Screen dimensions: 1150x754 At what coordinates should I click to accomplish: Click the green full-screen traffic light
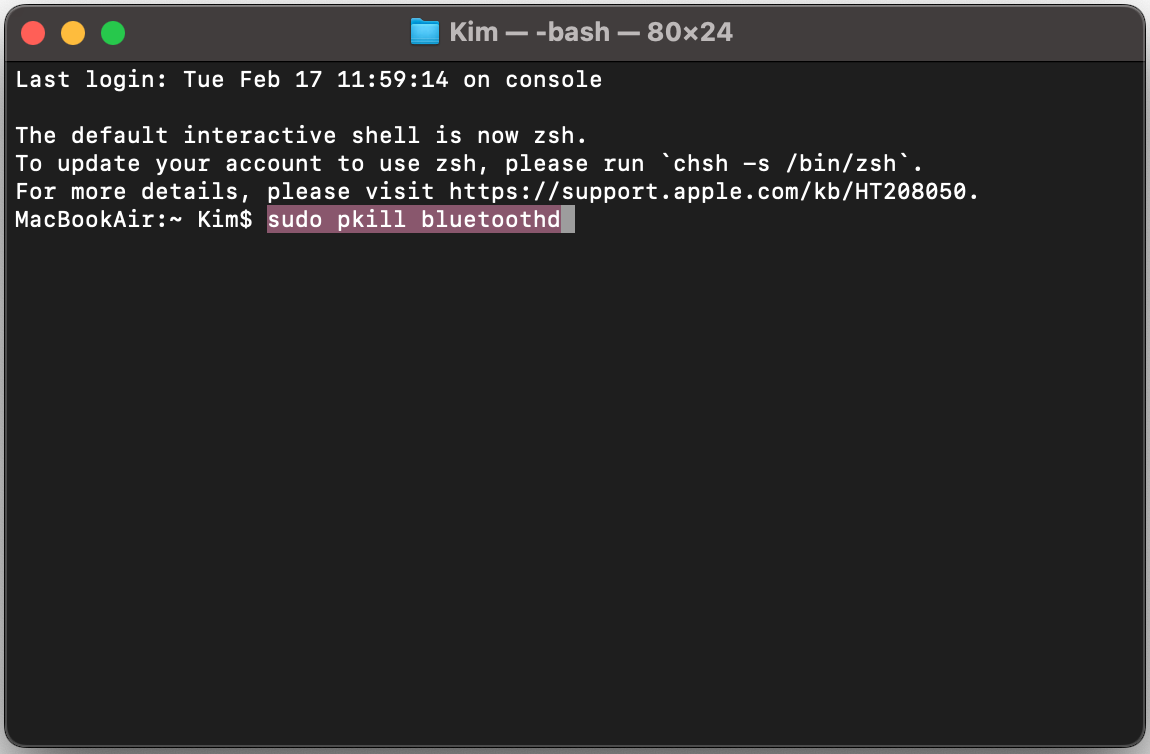click(x=113, y=32)
